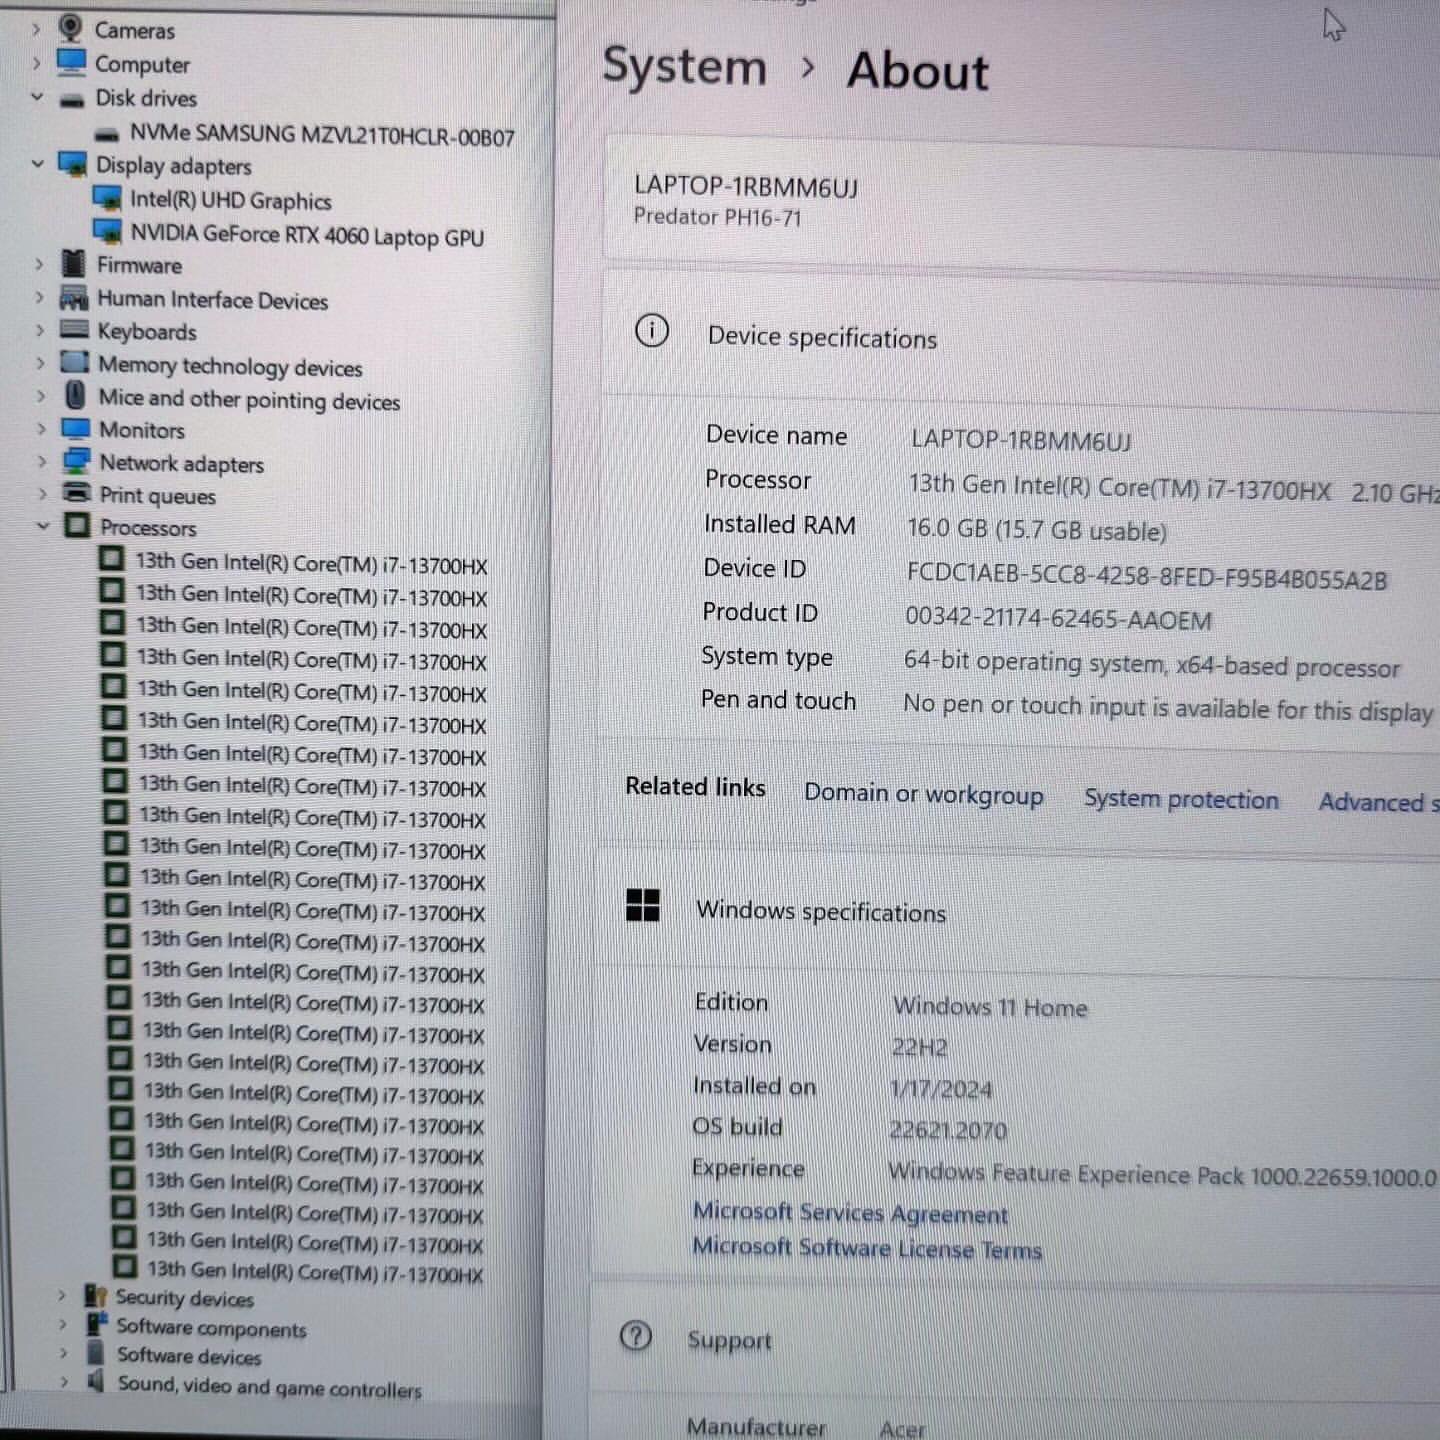Expand the Cameras category in Device Manager

37,30
